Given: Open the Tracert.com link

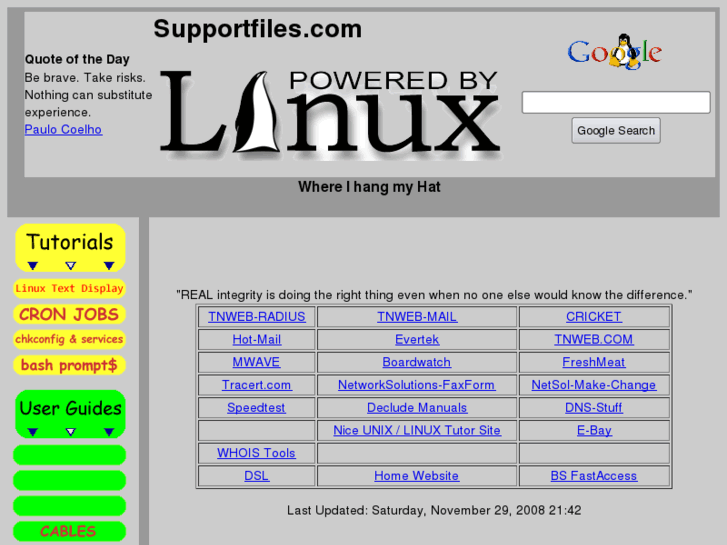Looking at the screenshot, I should click(x=256, y=385).
